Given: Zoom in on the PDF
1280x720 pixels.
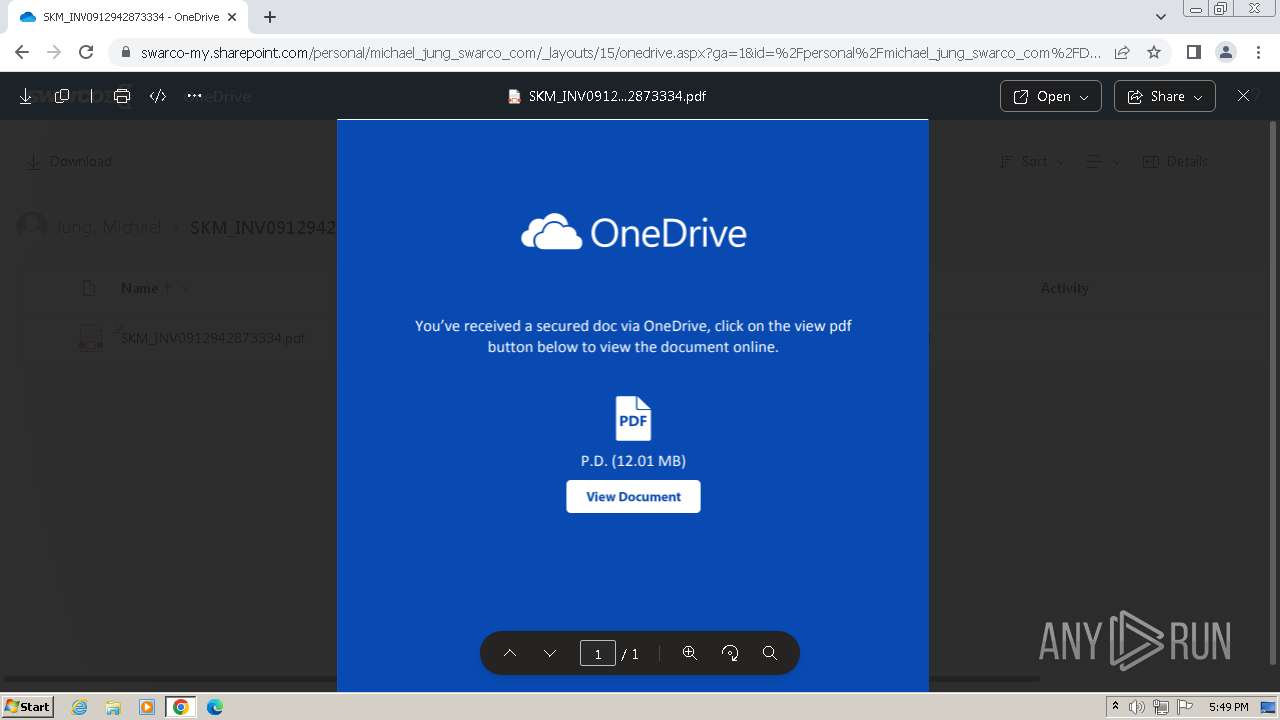Looking at the screenshot, I should [x=690, y=653].
